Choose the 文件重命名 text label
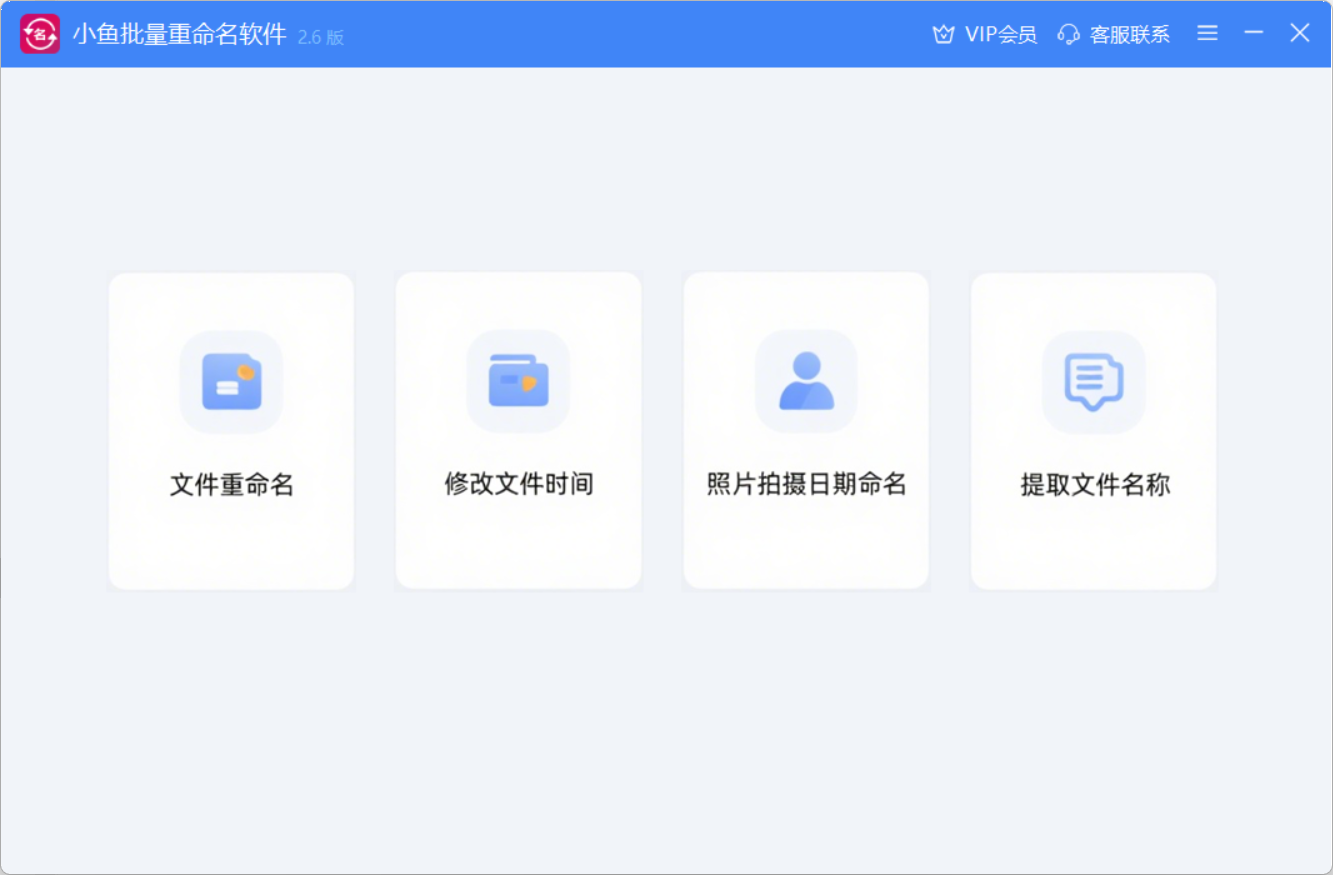 (231, 485)
